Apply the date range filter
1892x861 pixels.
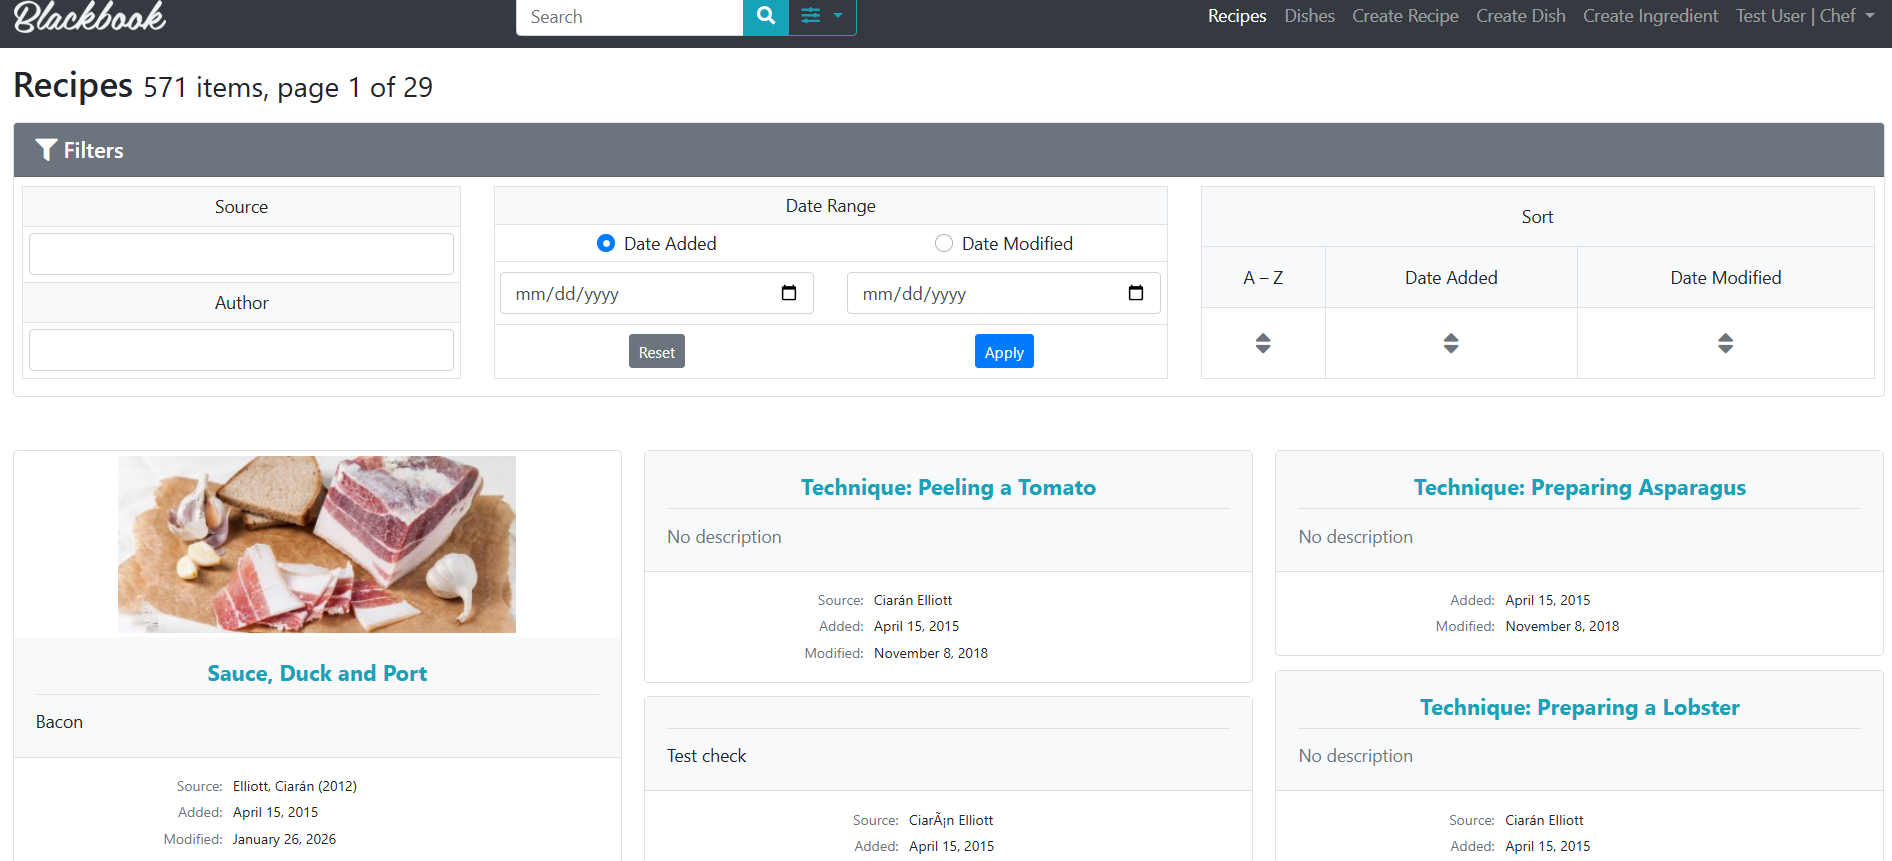point(1004,351)
